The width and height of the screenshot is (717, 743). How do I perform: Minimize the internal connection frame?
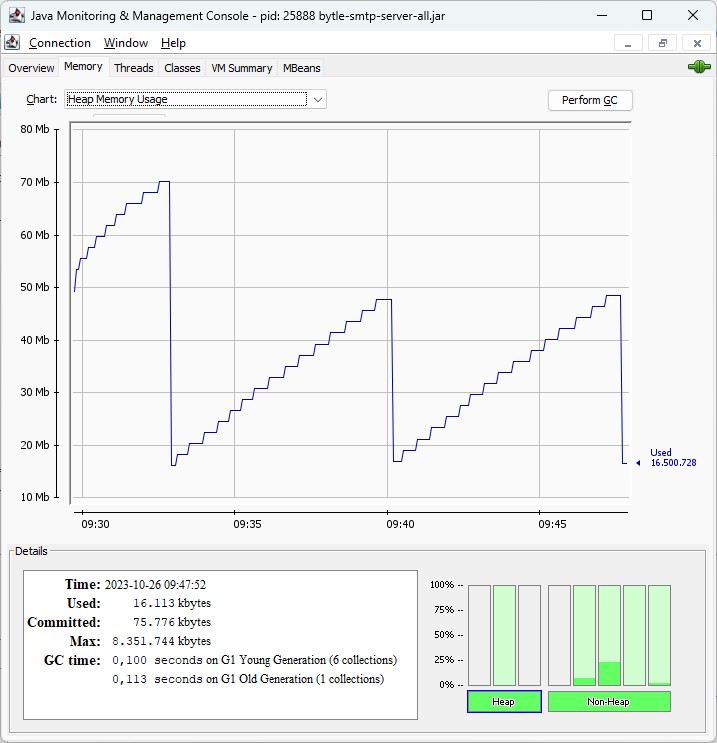(x=628, y=43)
